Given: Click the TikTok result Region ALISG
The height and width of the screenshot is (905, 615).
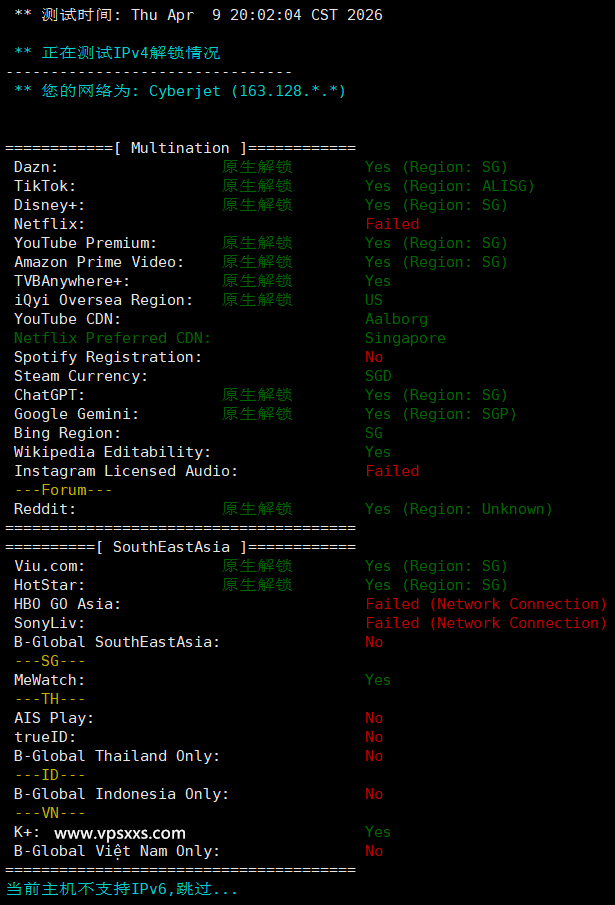Looking at the screenshot, I should (x=449, y=186).
